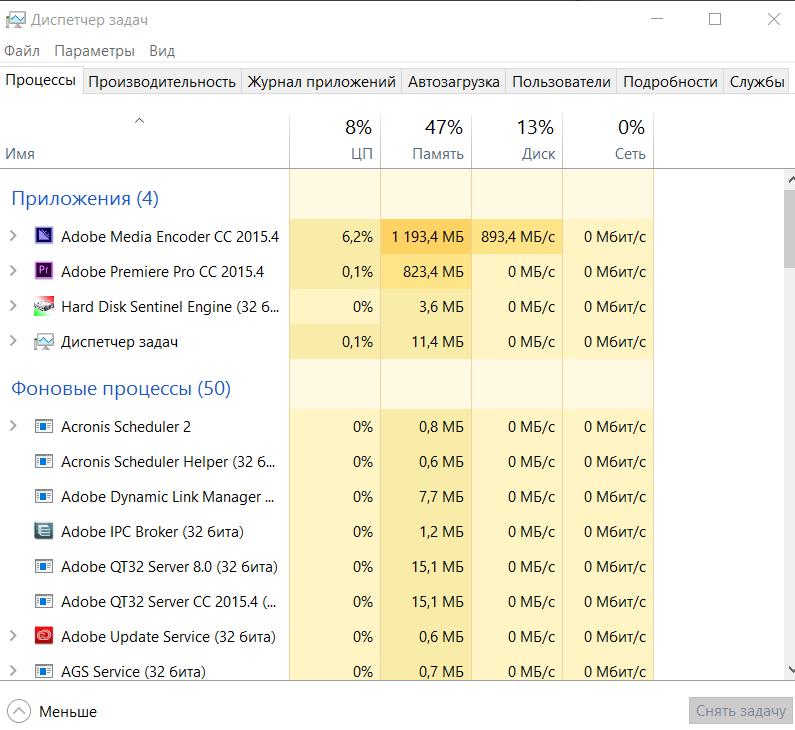Open the Файл menu

click(x=22, y=51)
